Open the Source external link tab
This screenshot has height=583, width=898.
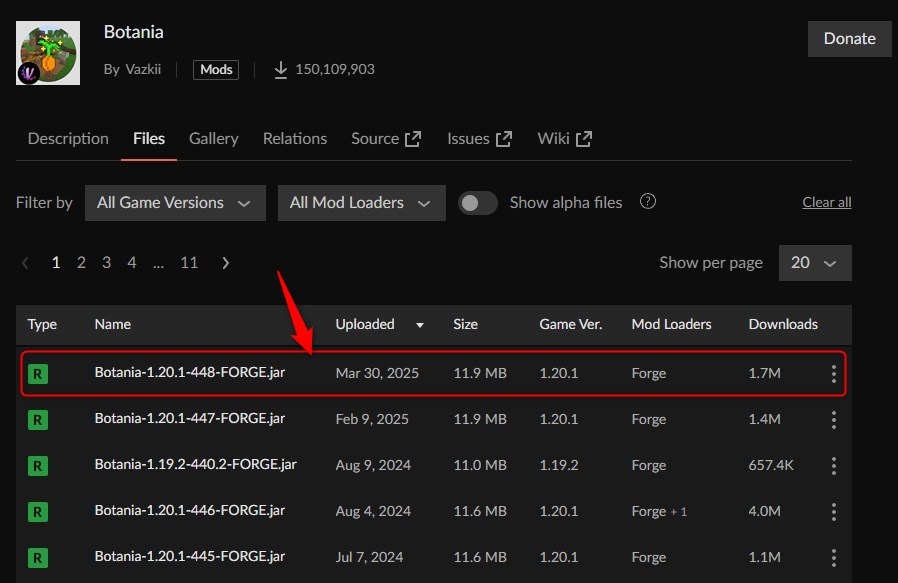pyautogui.click(x=386, y=139)
